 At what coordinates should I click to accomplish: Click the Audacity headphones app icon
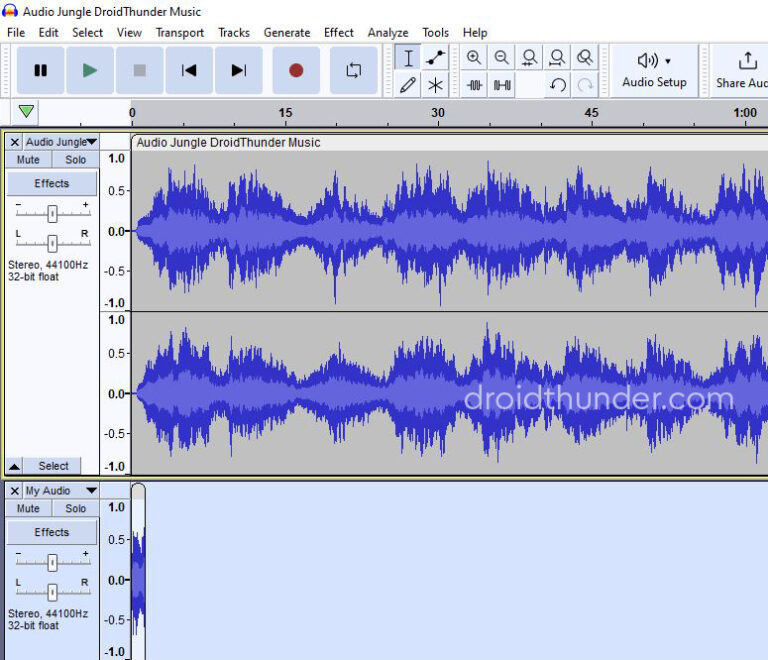10,11
